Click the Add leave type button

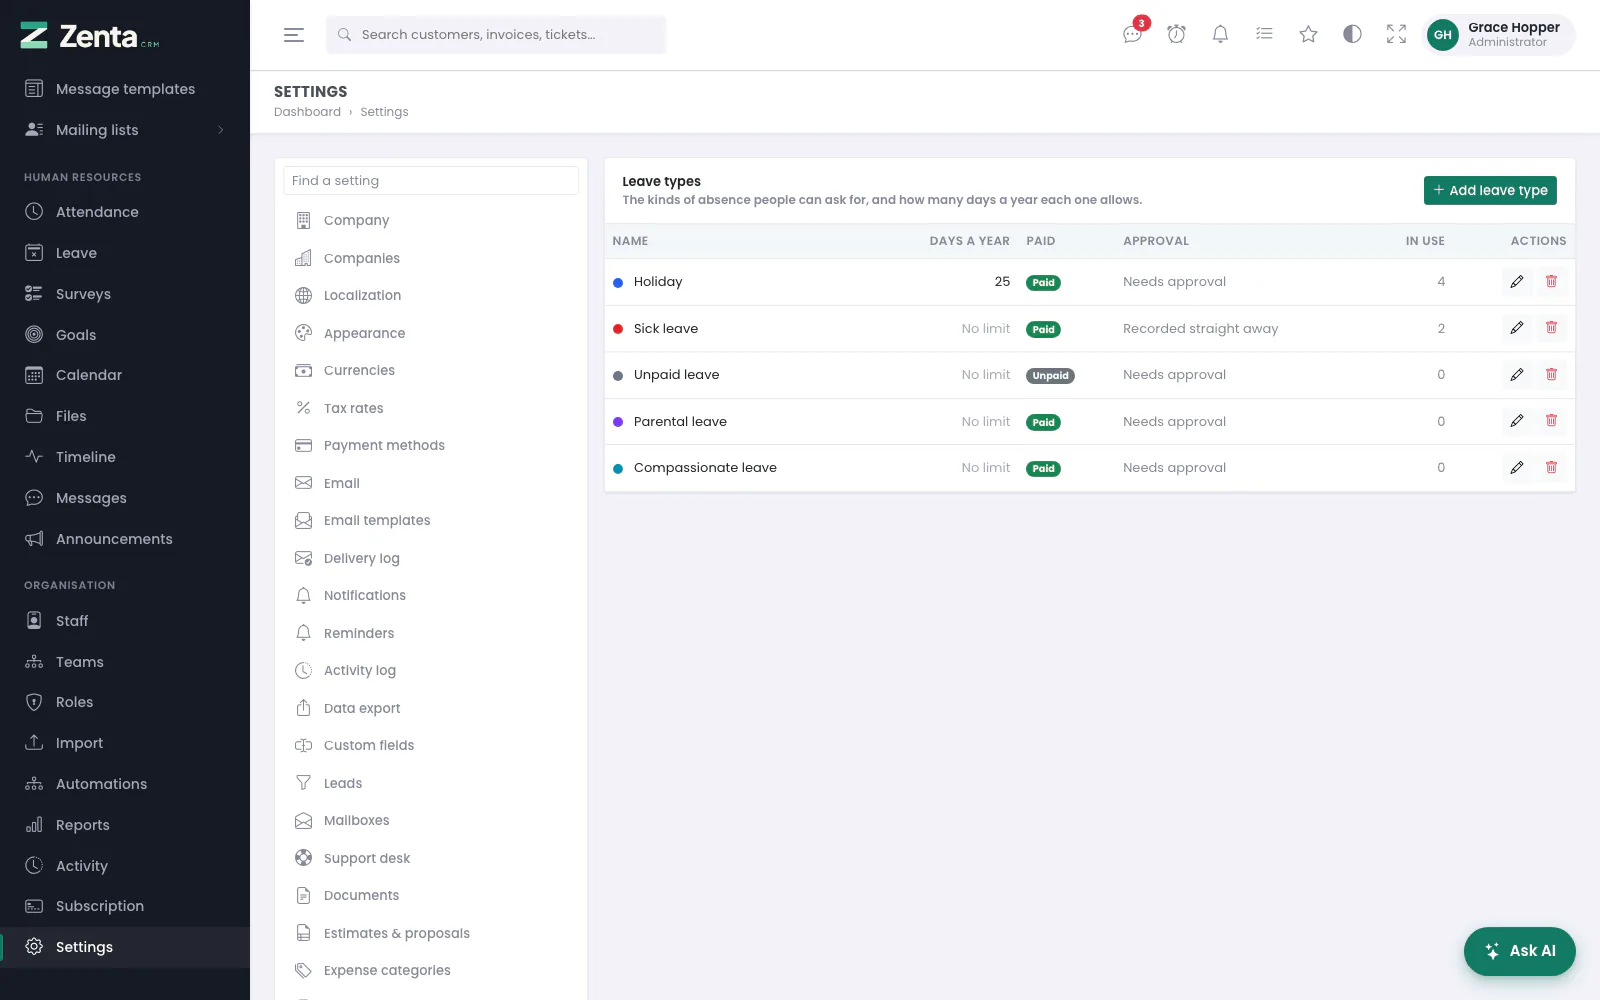coord(1490,190)
